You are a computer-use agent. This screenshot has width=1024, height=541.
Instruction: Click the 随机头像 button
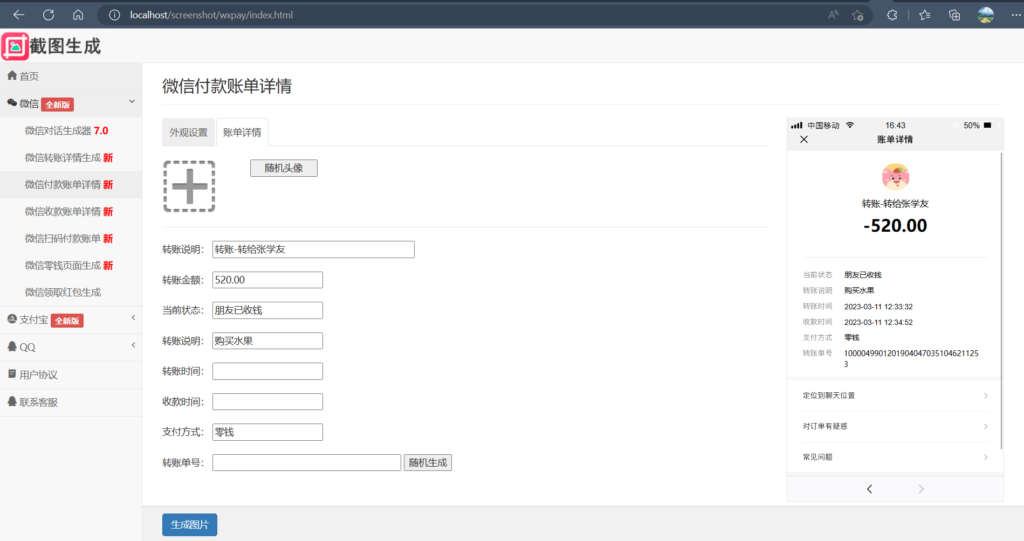tap(283, 168)
